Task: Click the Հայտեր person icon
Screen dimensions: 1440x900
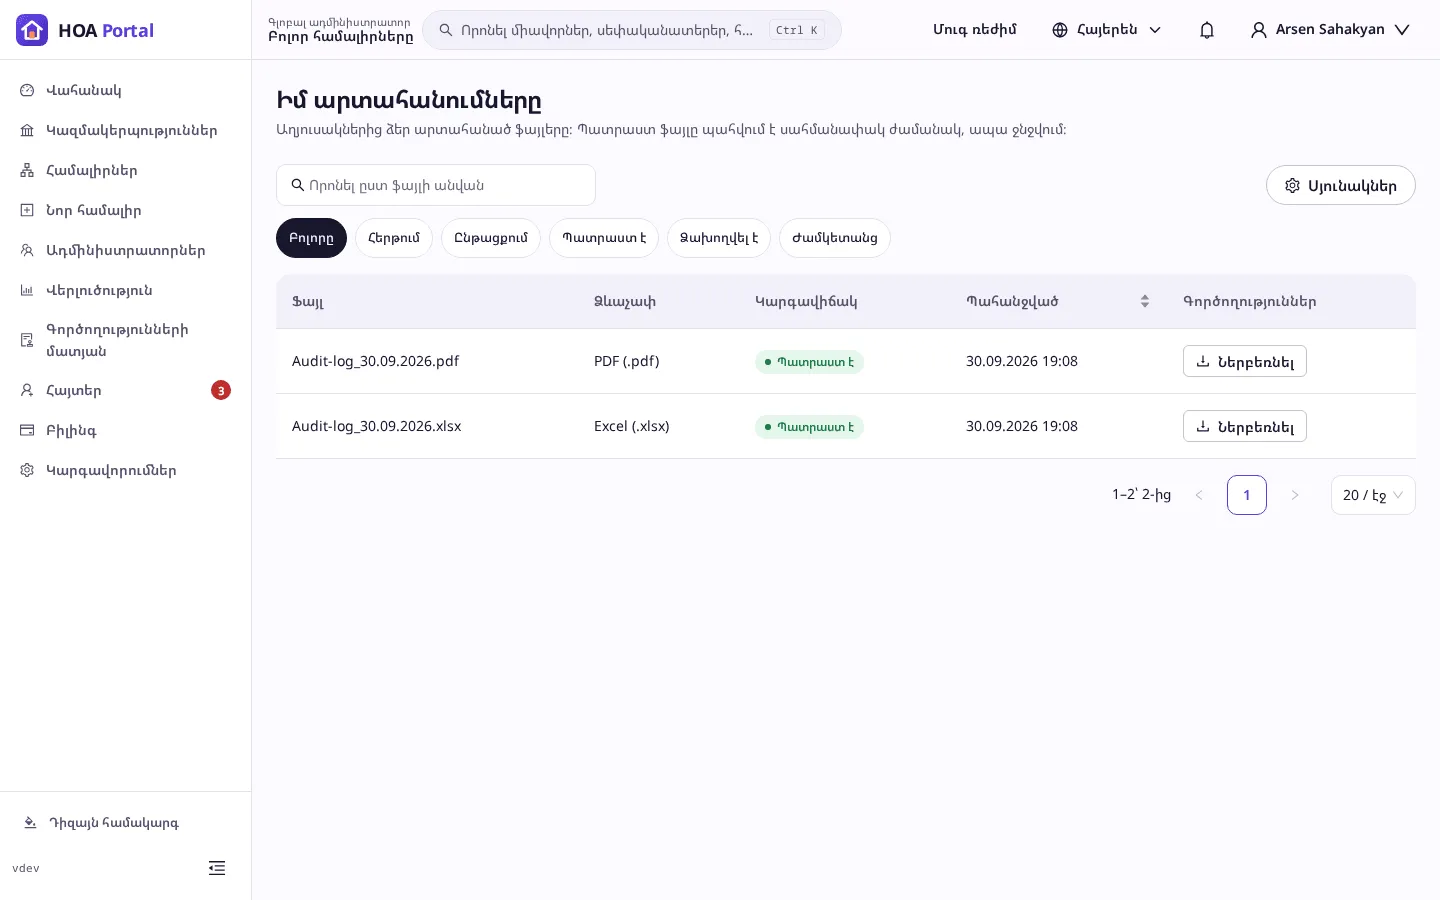Action: click(27, 390)
